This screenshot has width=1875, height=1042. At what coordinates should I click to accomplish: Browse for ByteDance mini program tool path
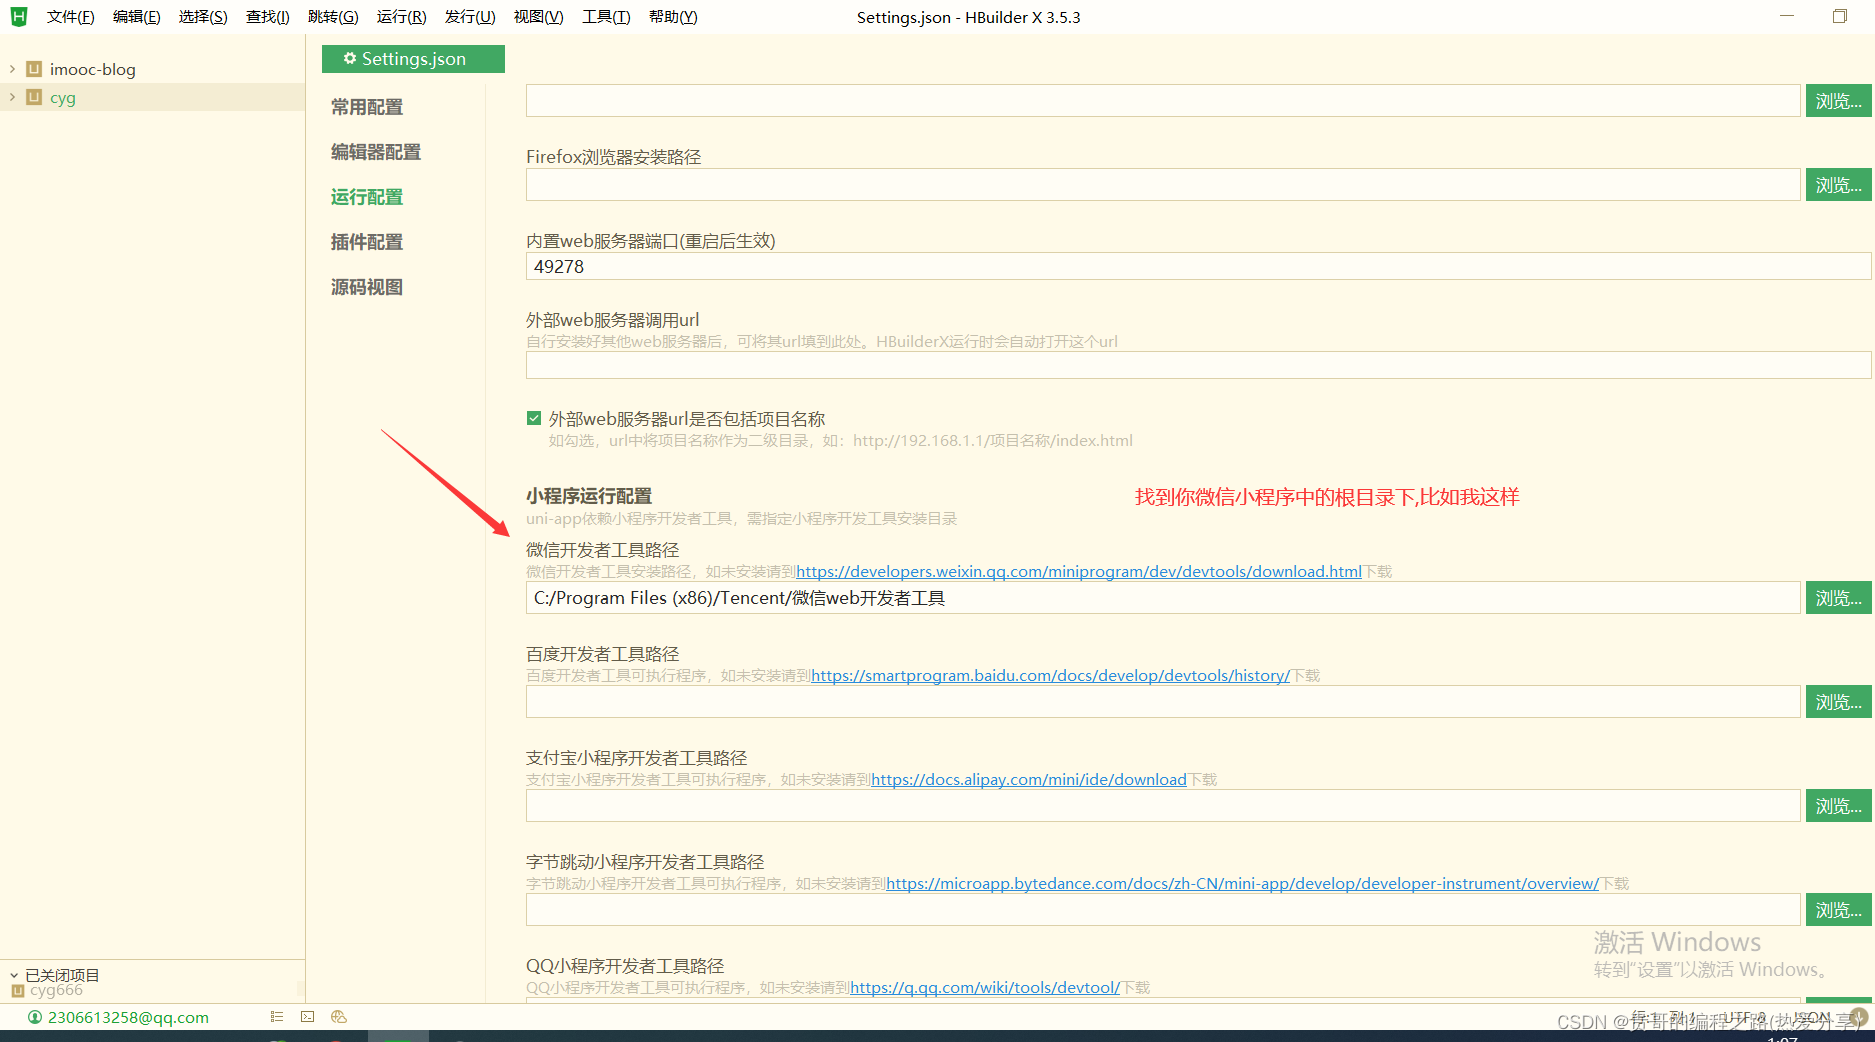(1838, 910)
